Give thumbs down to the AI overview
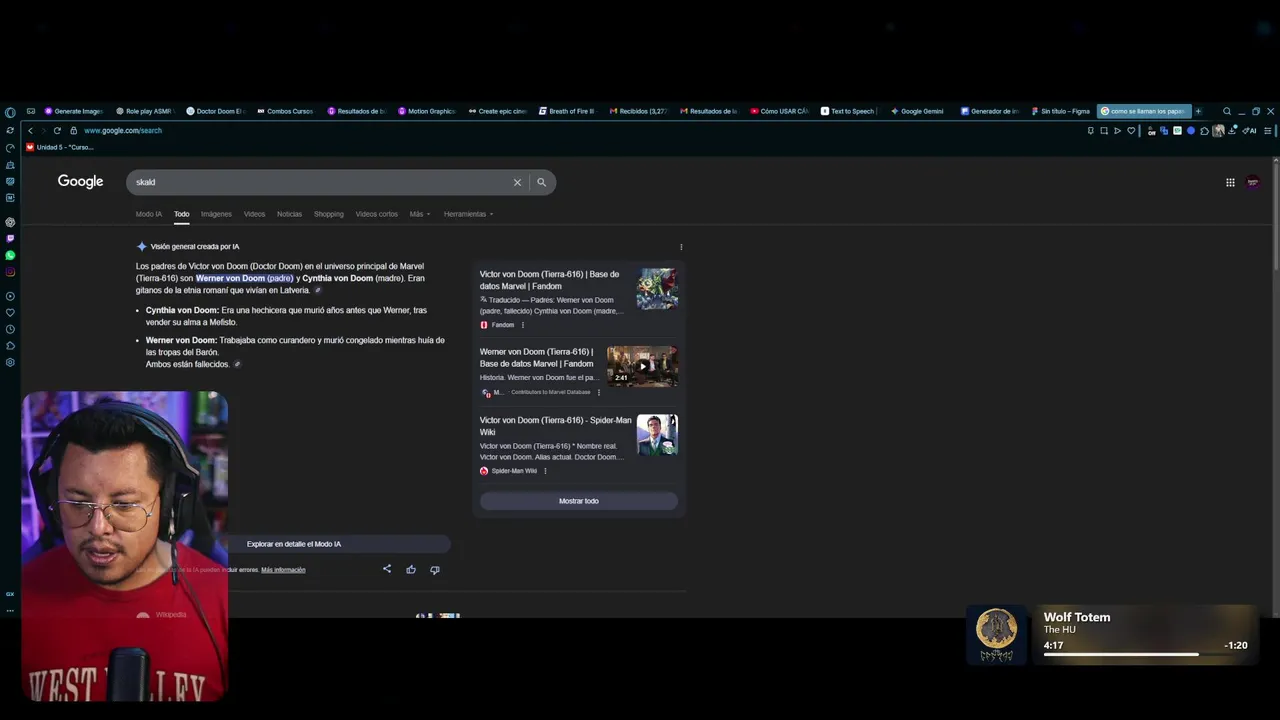1280x720 pixels. pyautogui.click(x=435, y=569)
